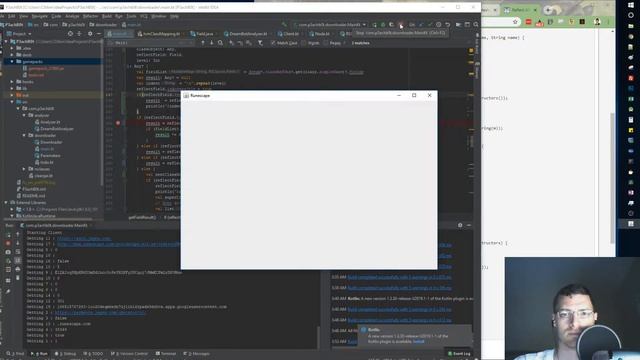Switch to the Client.kt editor tab
Screen dimensions: 640x360
tap(289, 34)
